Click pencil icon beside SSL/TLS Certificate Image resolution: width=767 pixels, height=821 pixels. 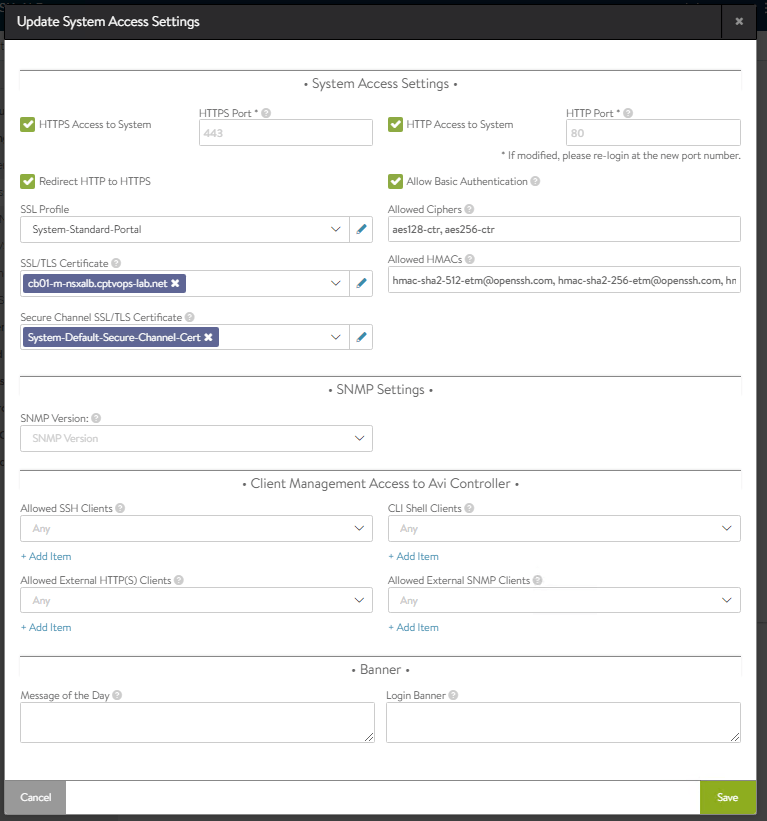(361, 284)
